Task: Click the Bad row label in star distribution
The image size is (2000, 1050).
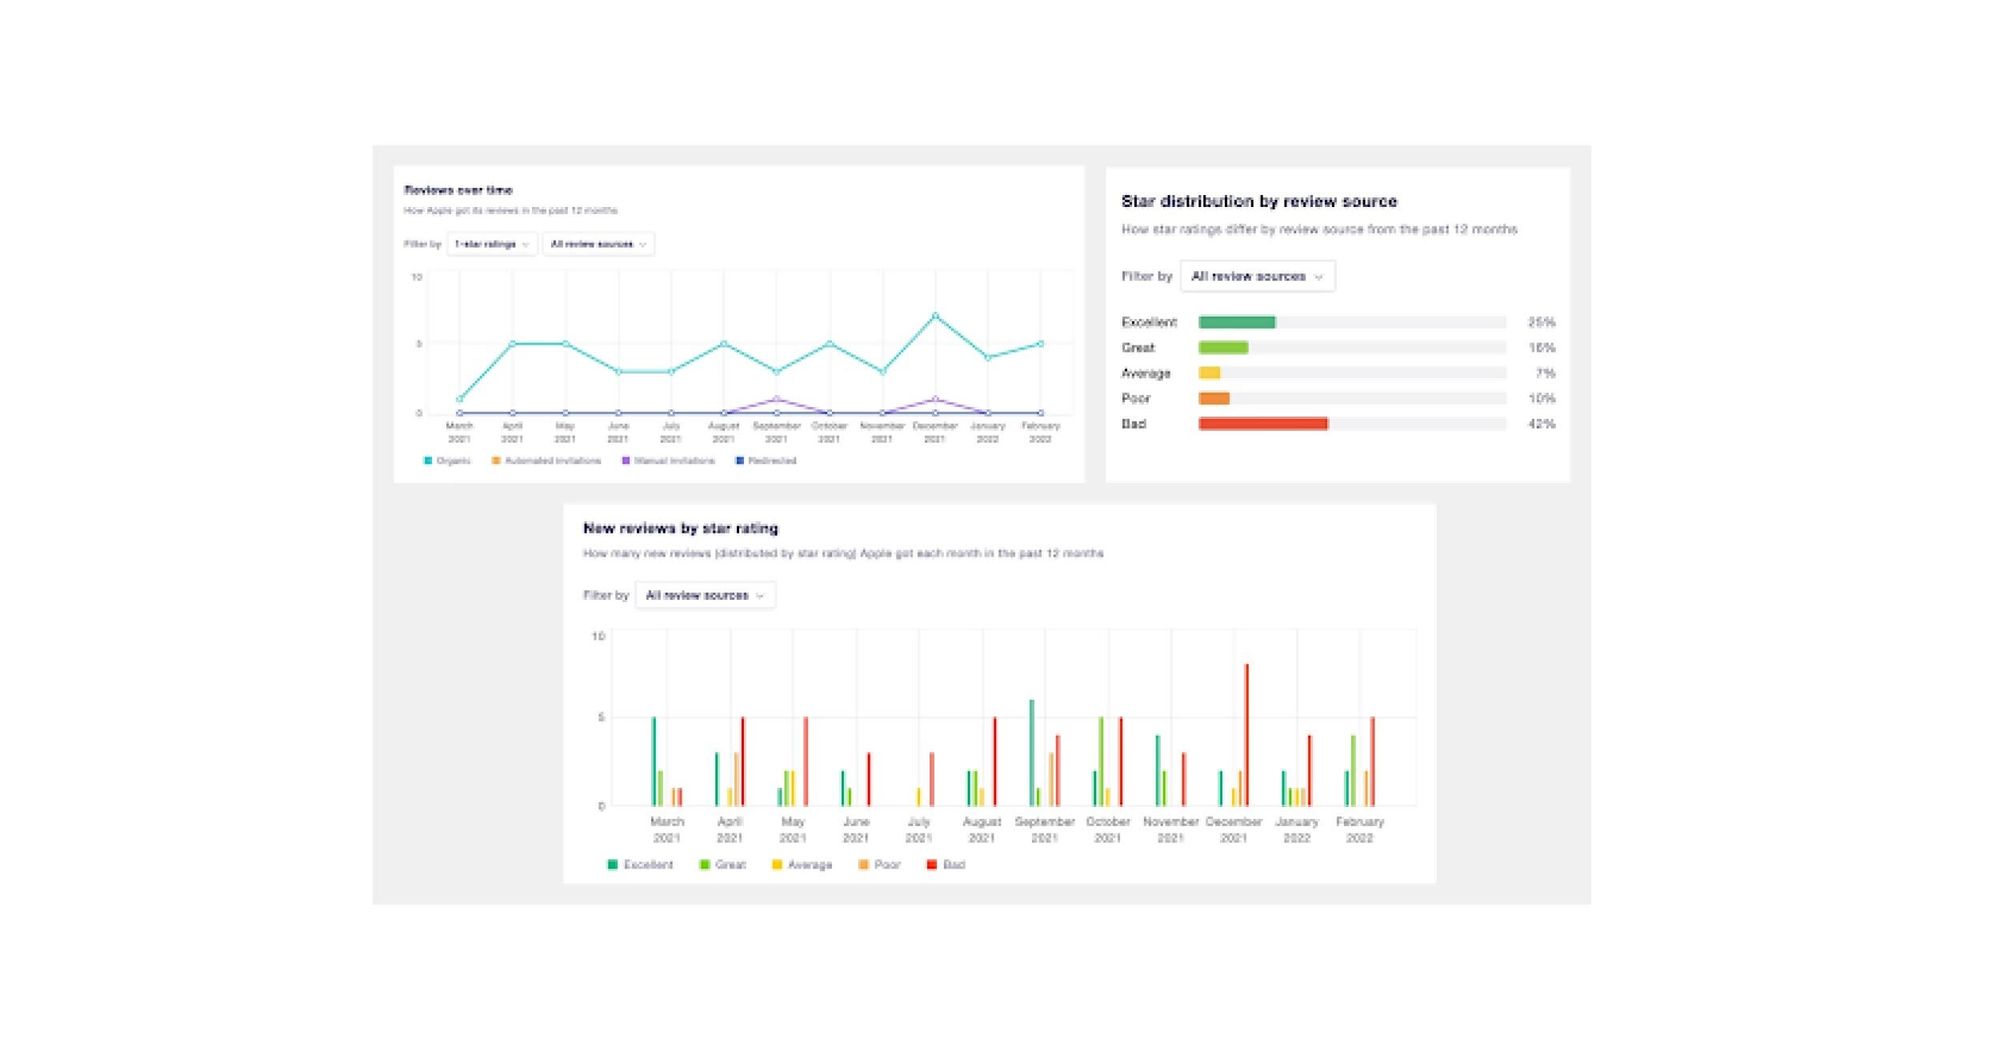Action: pos(1132,423)
